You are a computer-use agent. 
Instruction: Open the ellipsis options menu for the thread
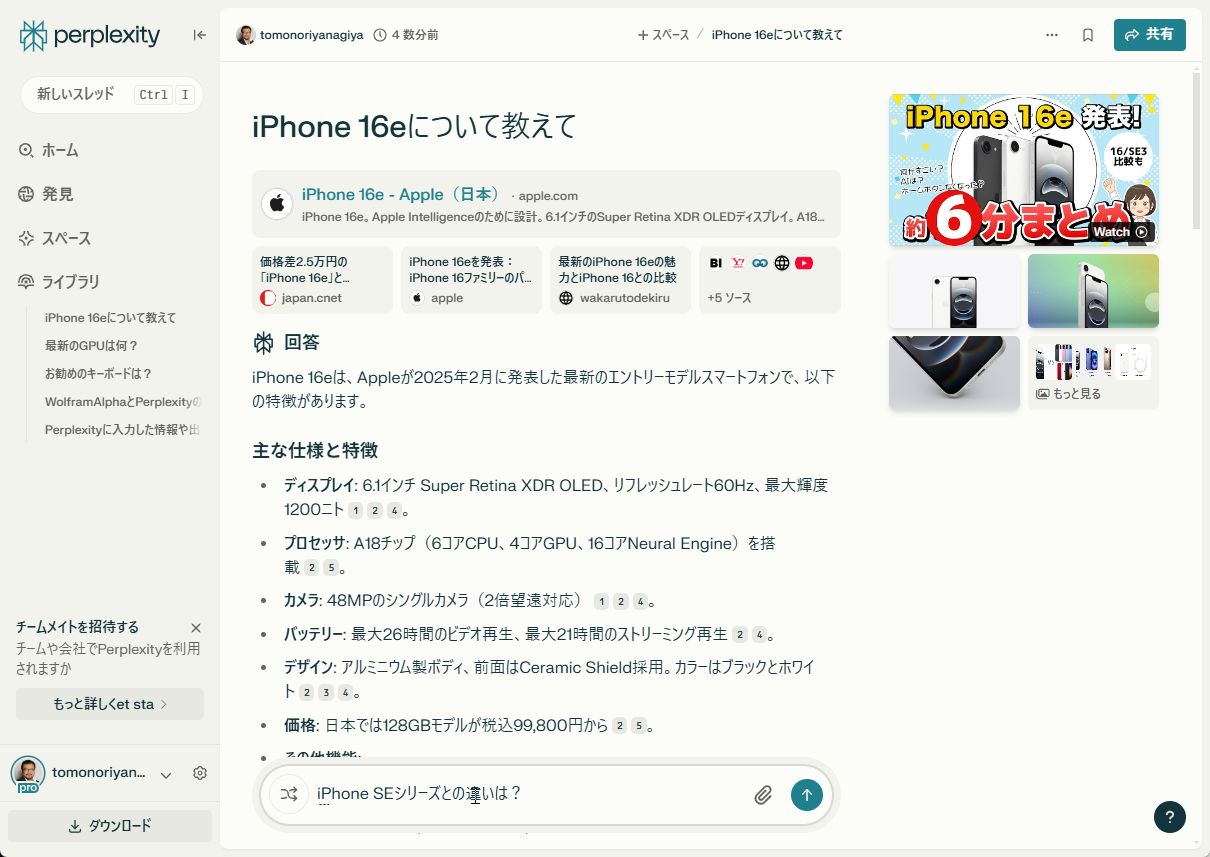point(1052,34)
